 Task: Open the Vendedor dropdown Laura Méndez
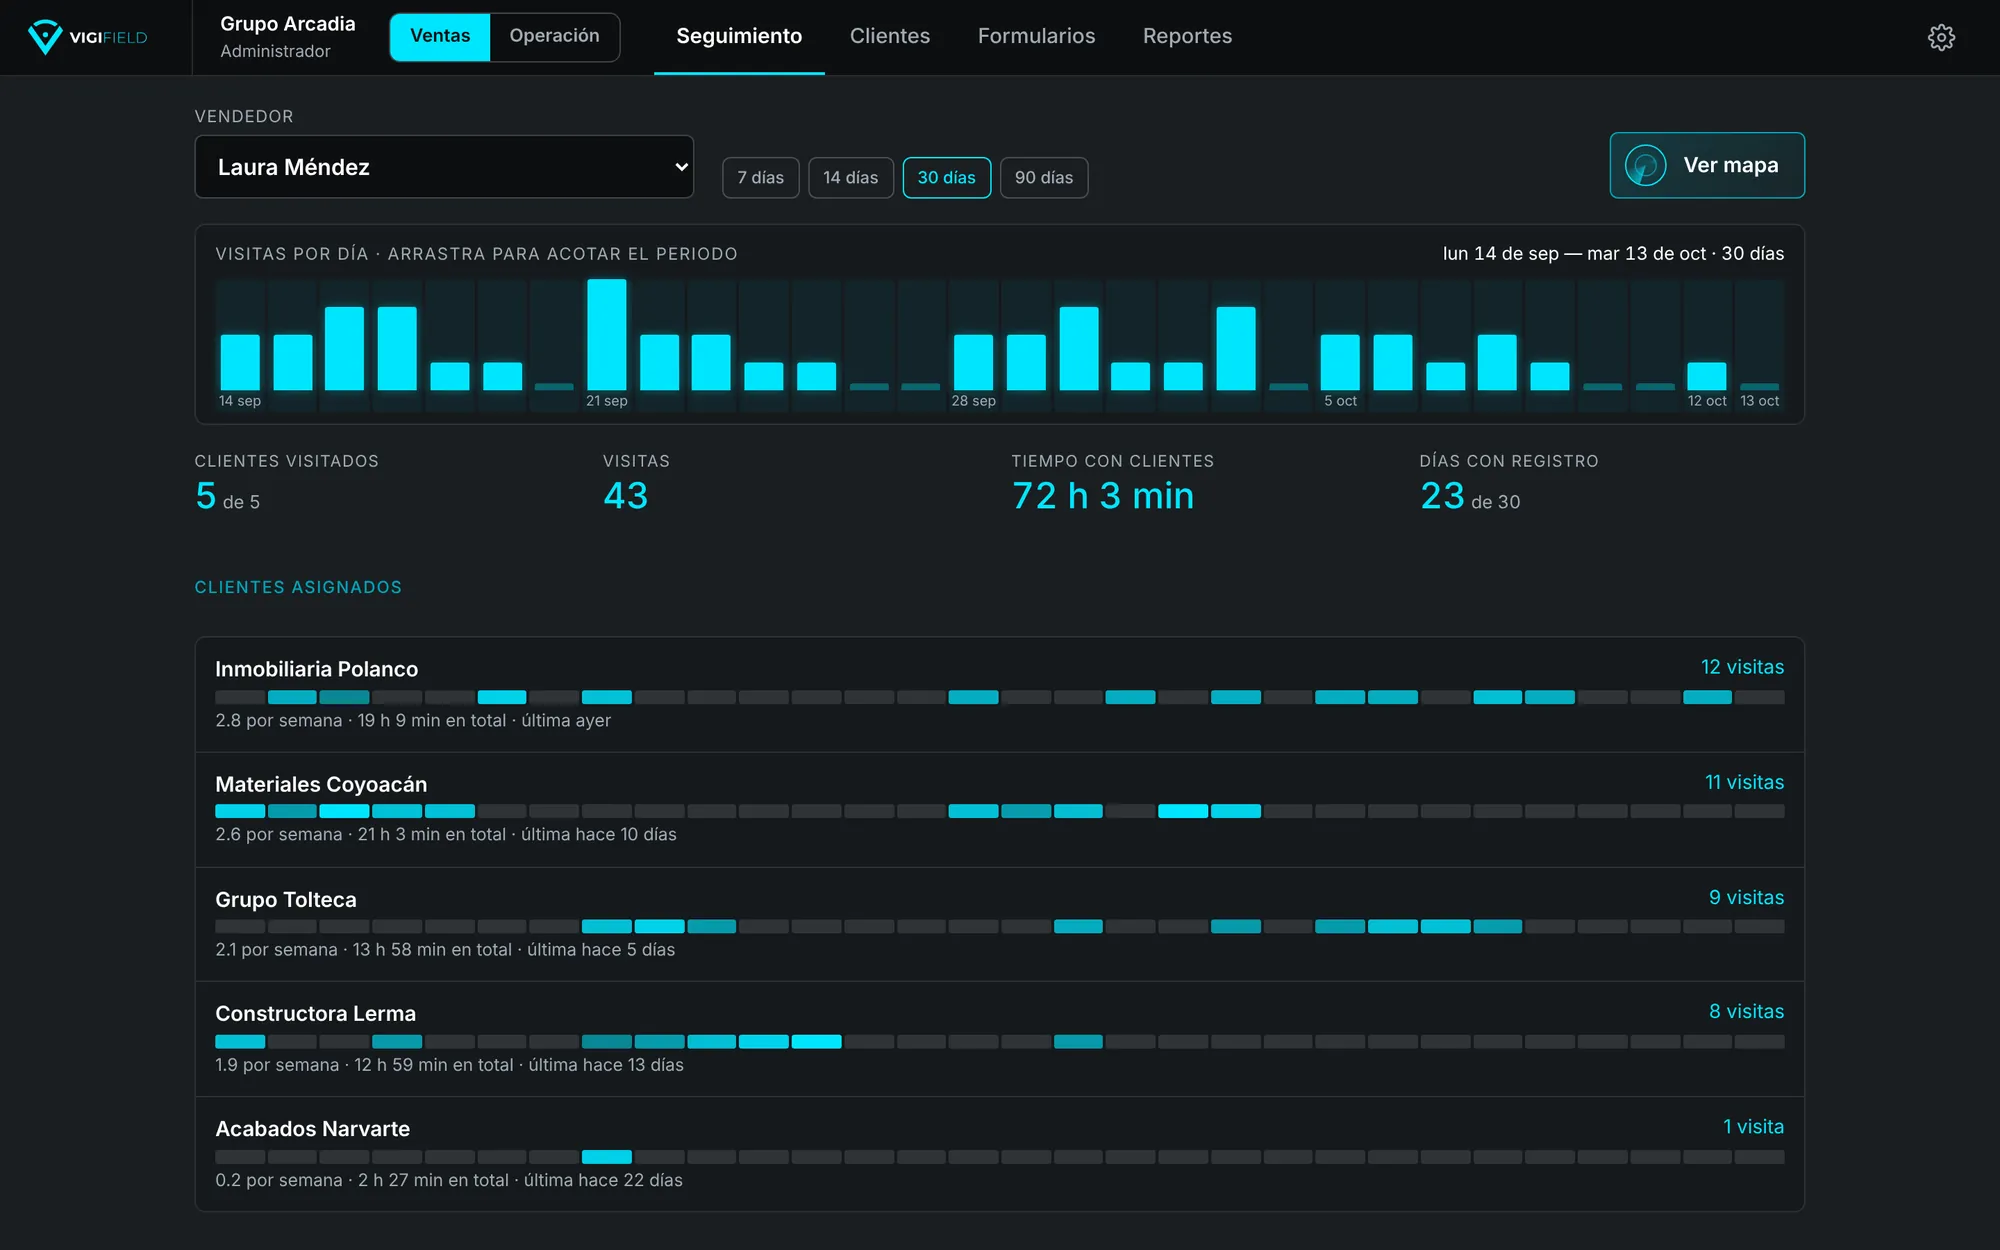pos(444,167)
